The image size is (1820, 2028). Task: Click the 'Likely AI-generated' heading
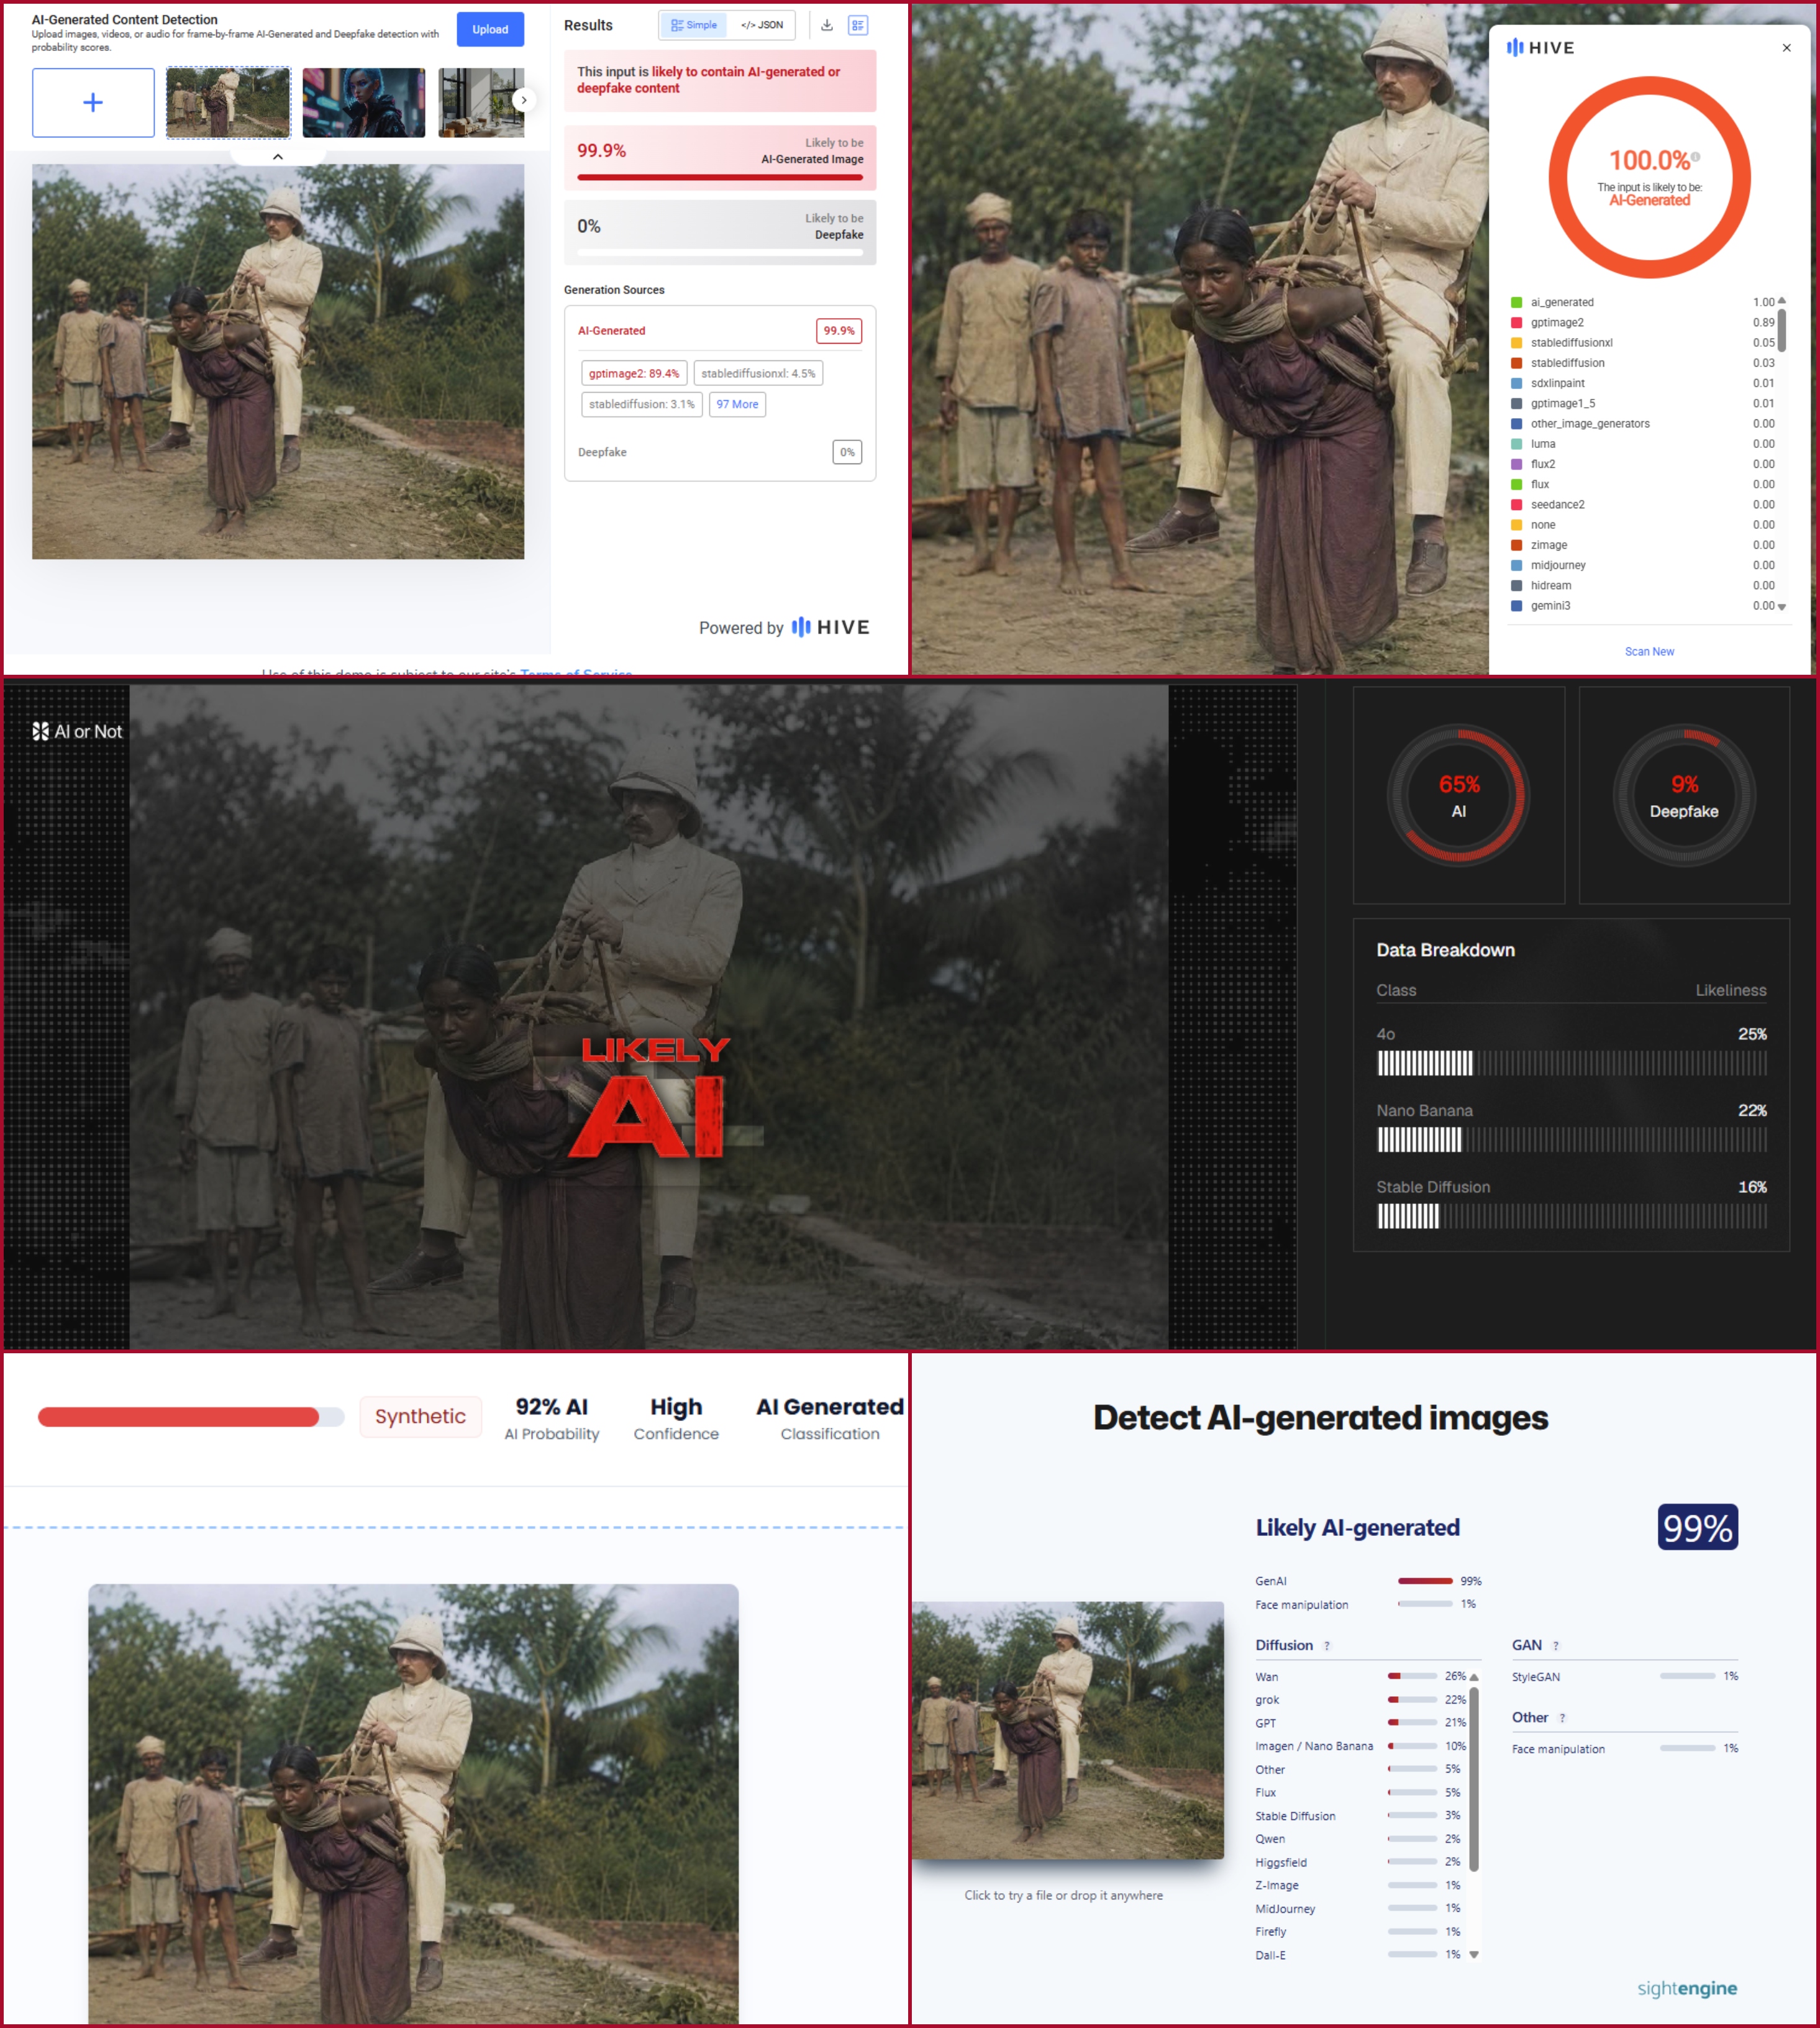tap(1357, 1527)
